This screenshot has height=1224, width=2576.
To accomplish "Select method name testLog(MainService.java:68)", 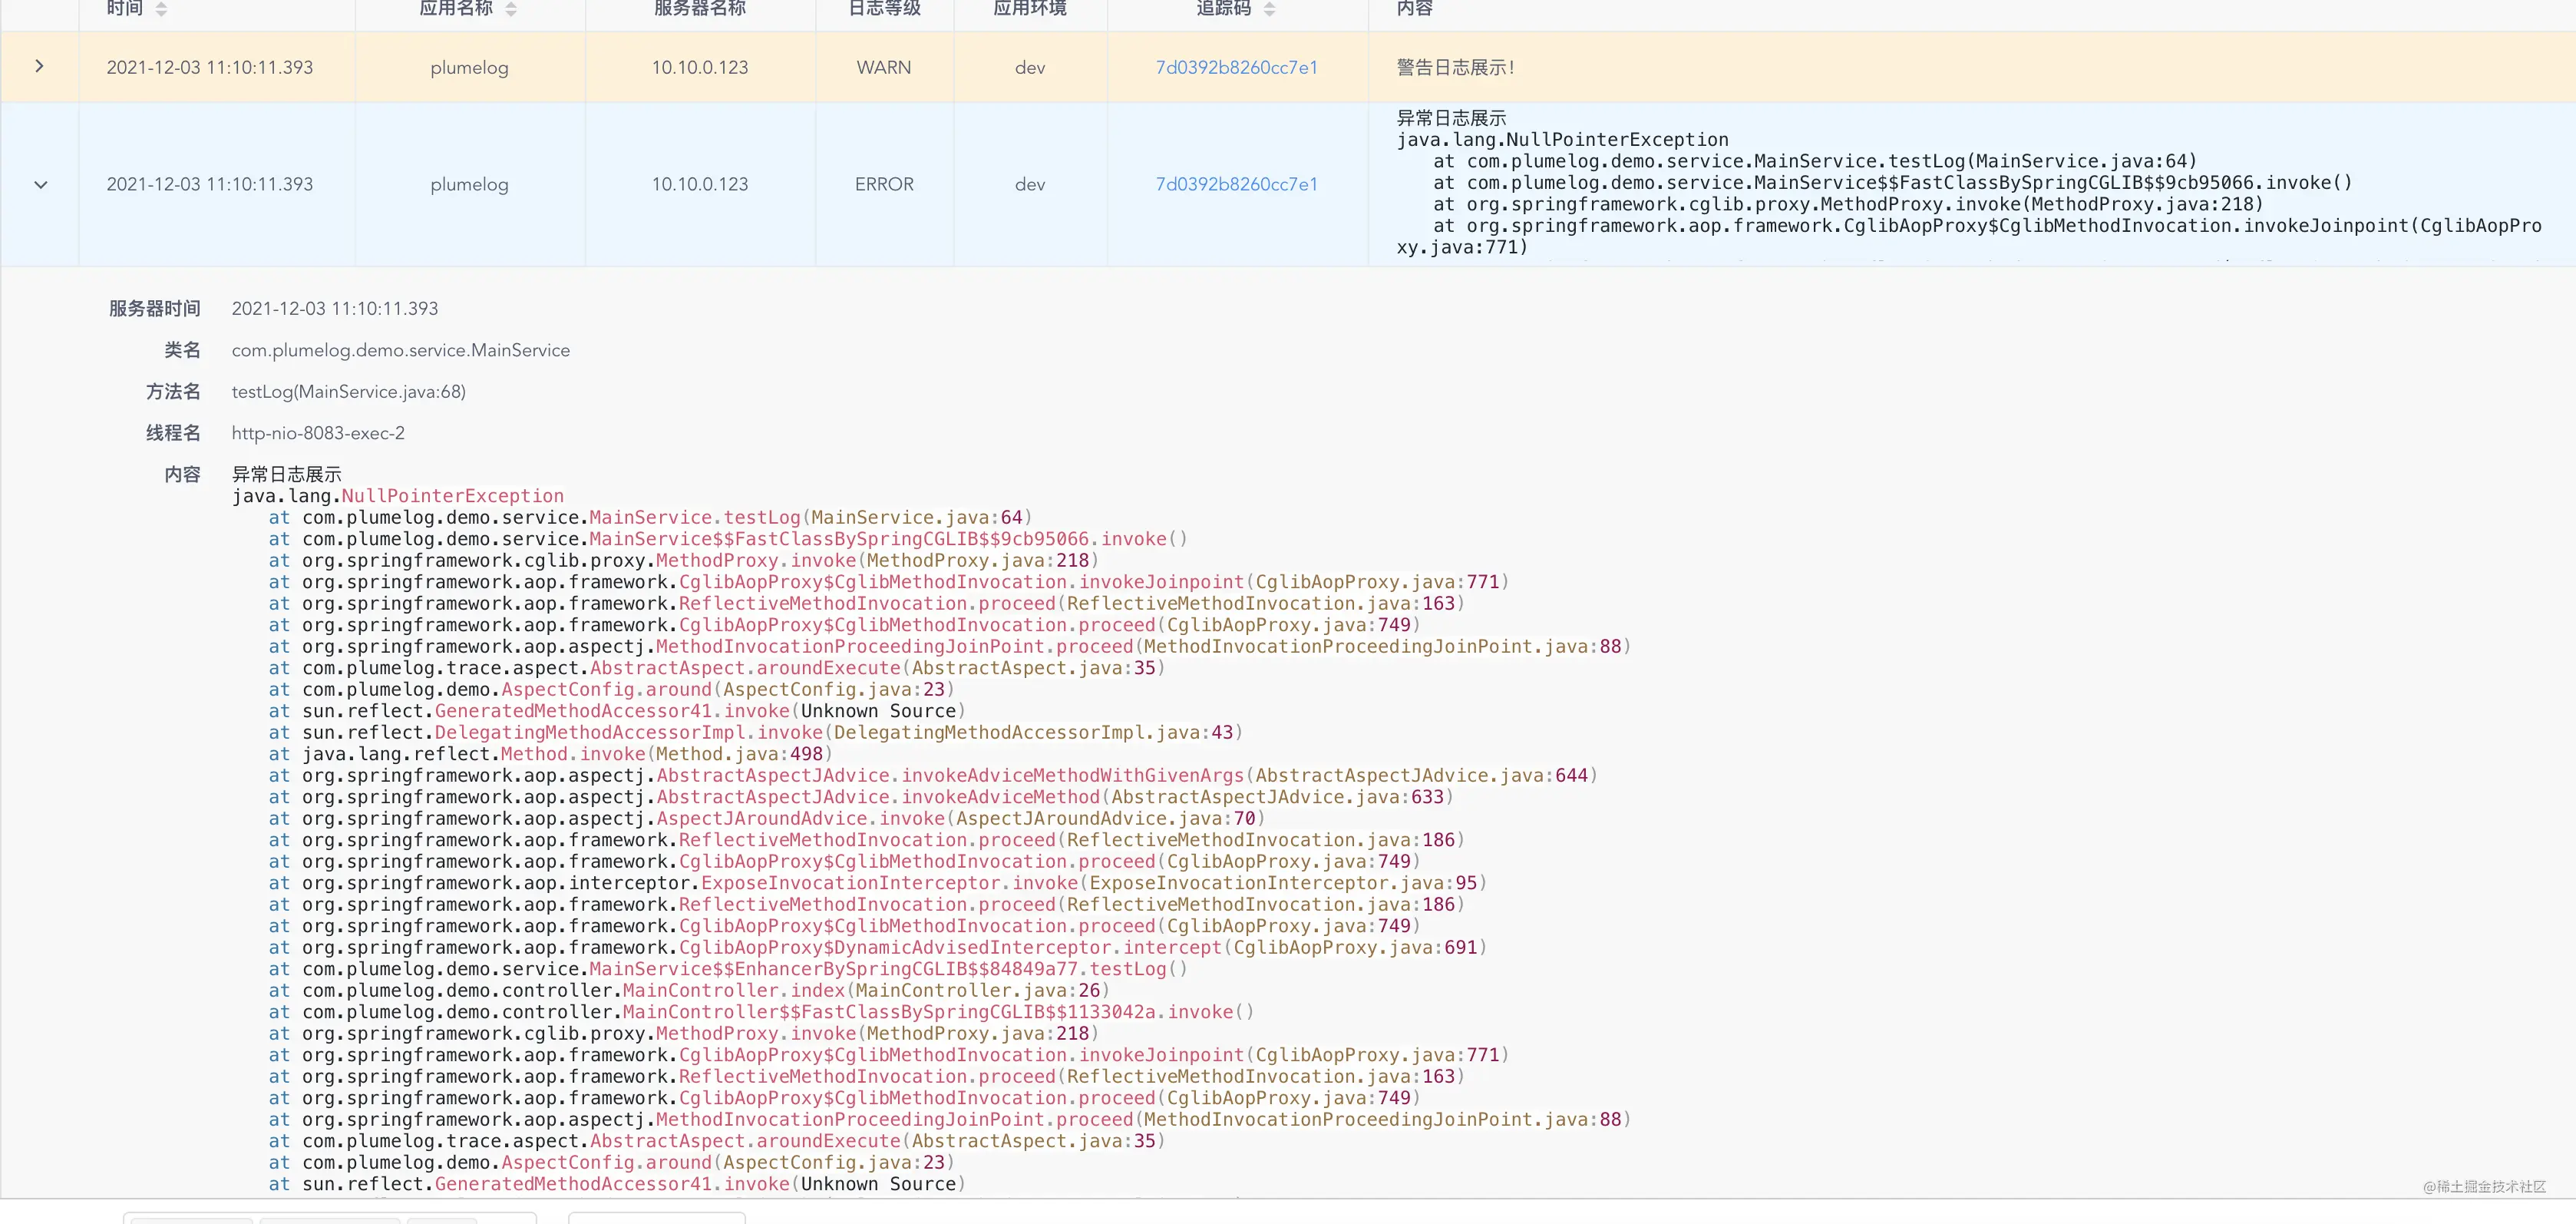I will (349, 391).
